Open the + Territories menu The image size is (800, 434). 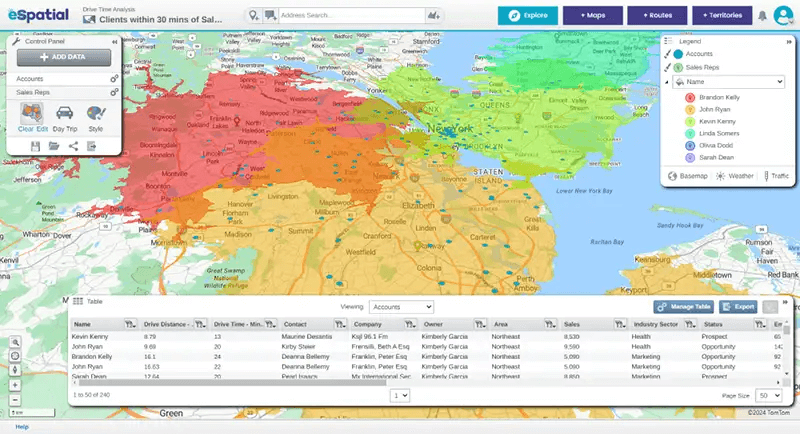(723, 16)
